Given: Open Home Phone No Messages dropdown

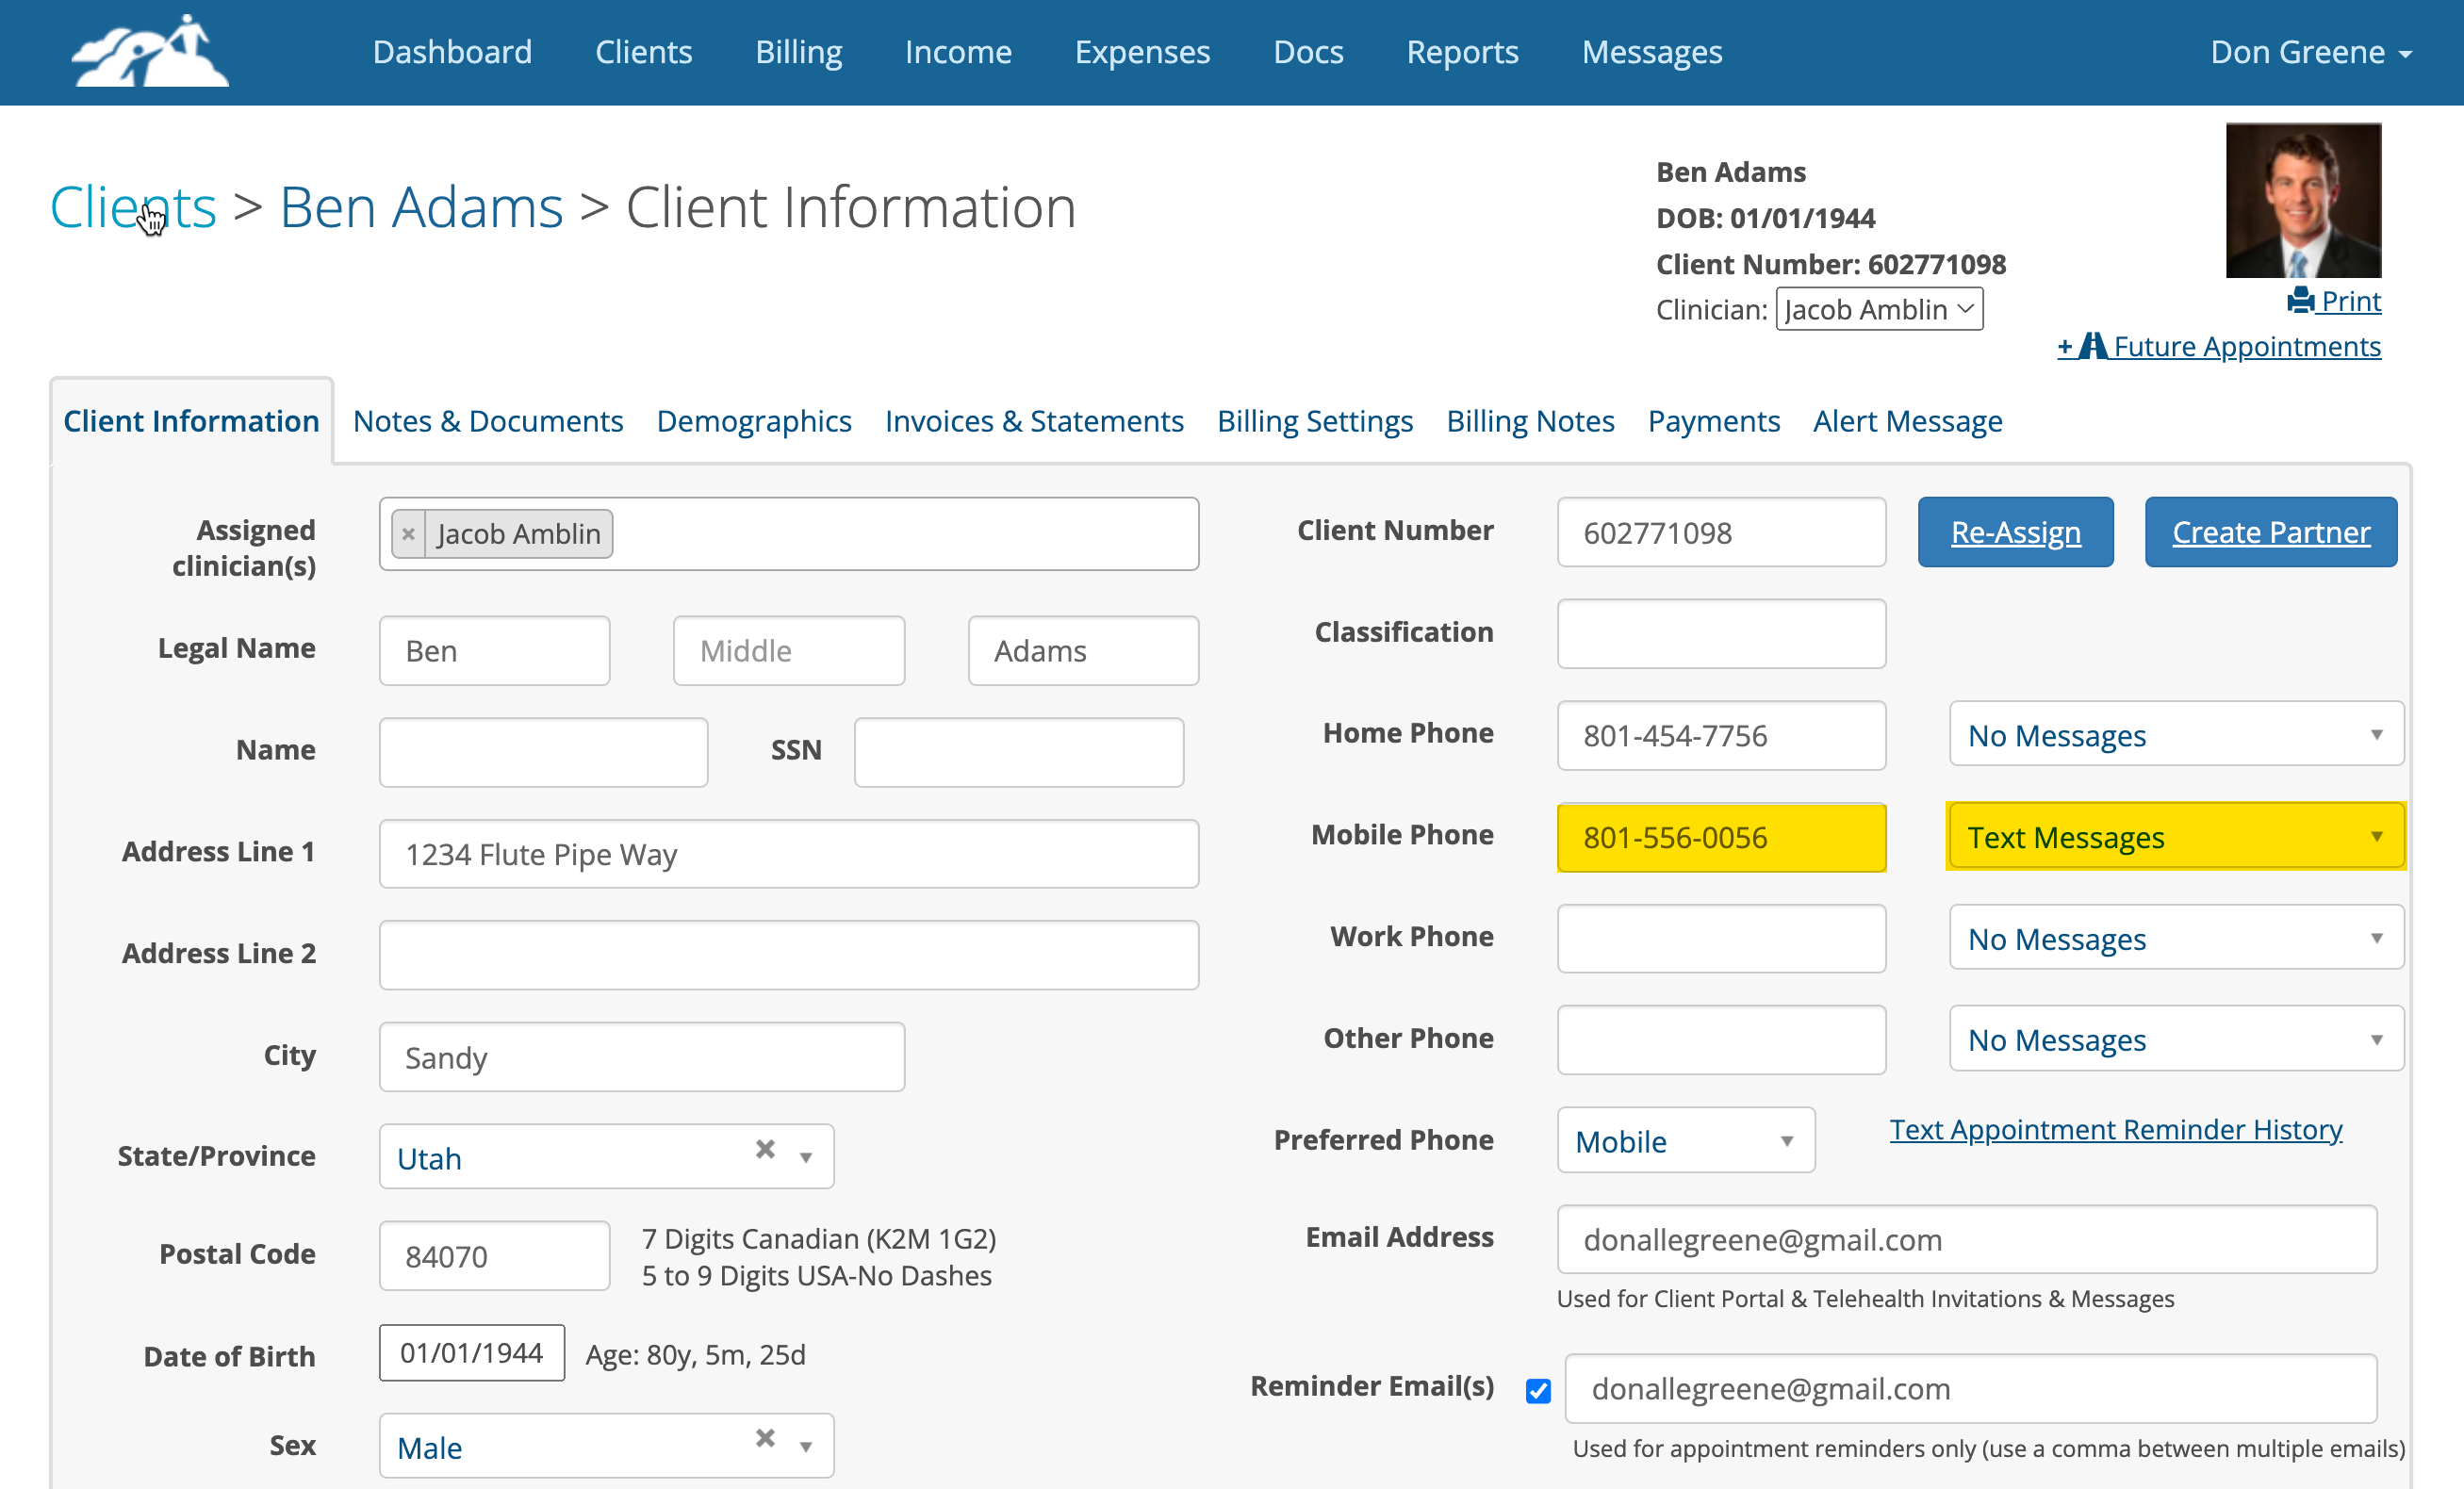Looking at the screenshot, I should (x=2176, y=735).
